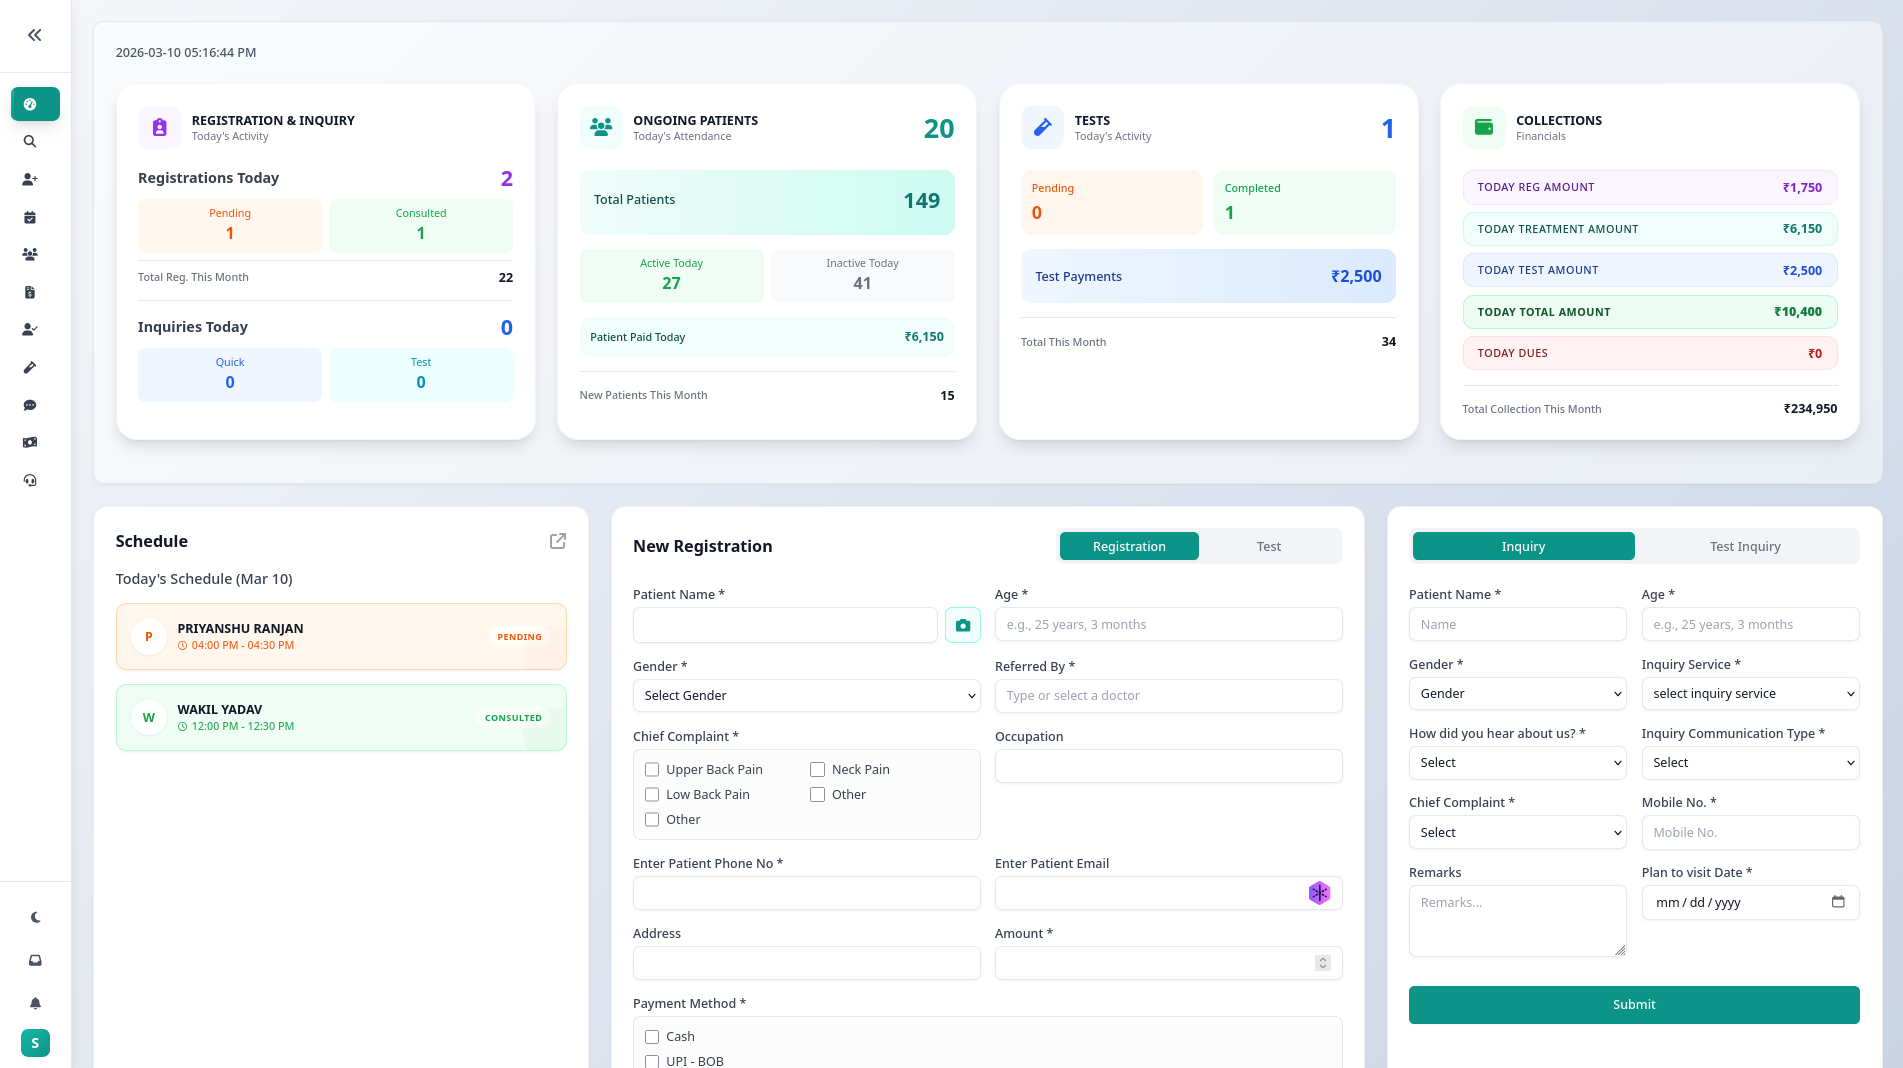Tick the Neck Pain checkbox

[817, 769]
